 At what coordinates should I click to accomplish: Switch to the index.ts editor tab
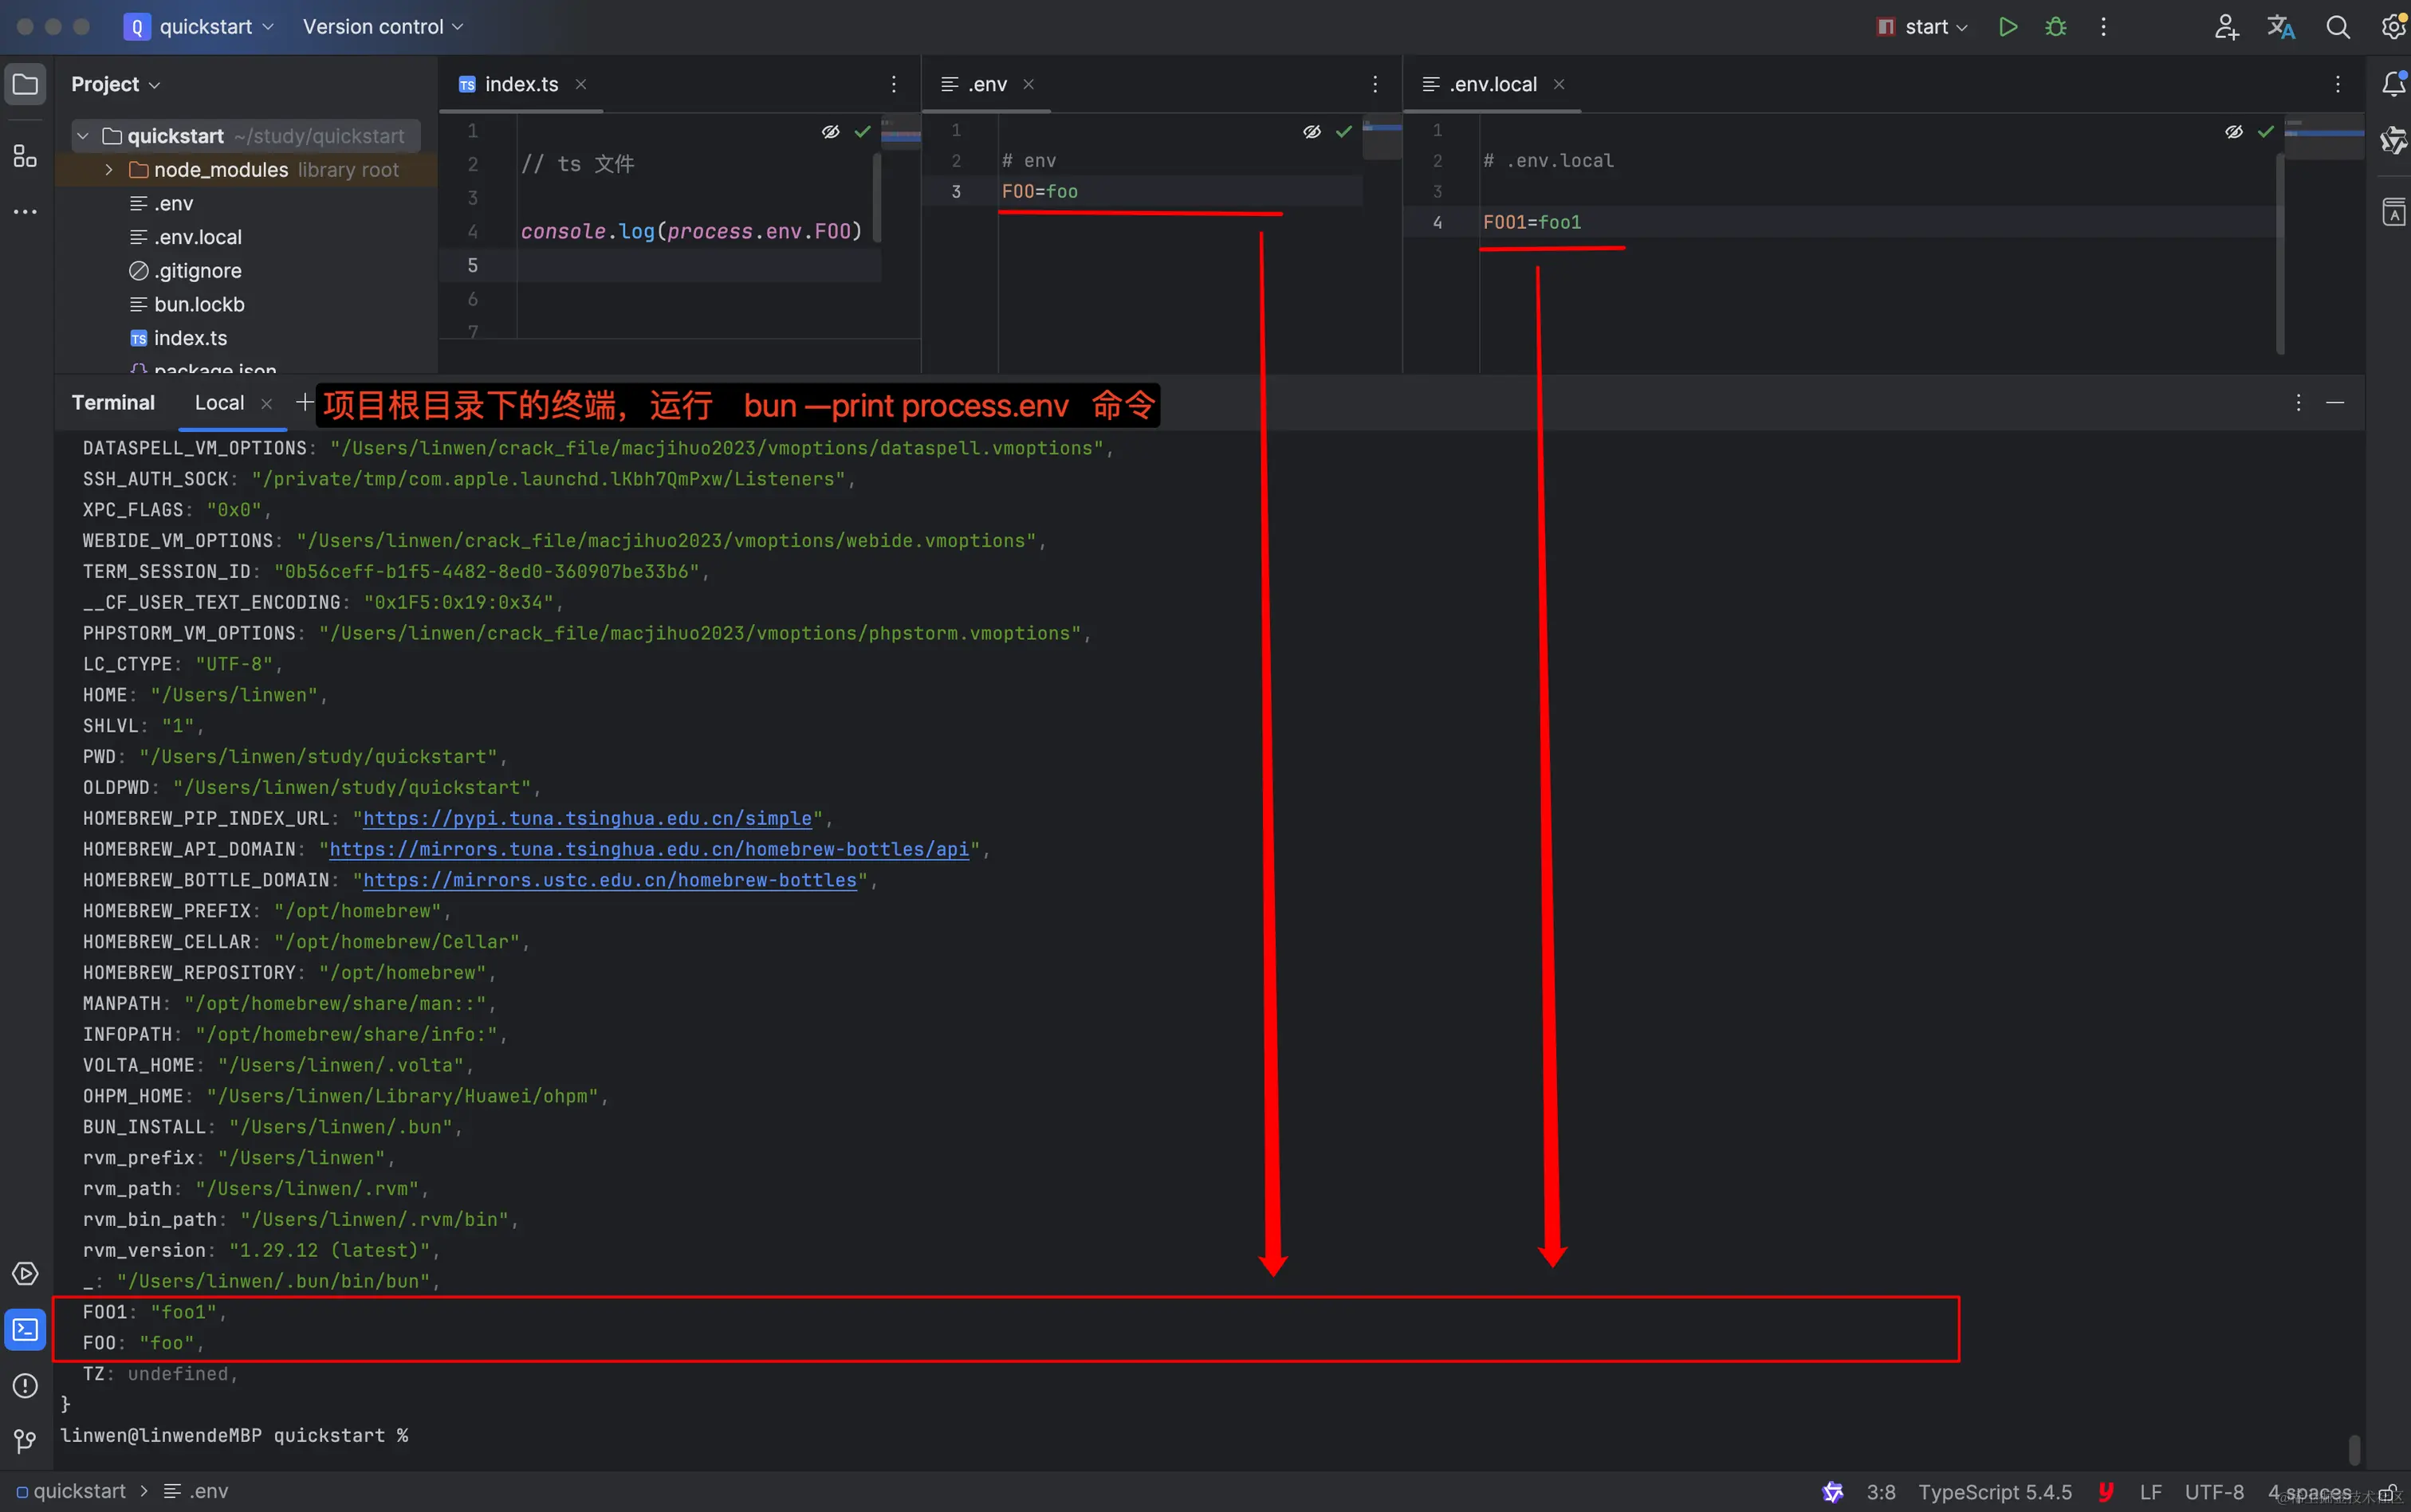click(x=521, y=84)
